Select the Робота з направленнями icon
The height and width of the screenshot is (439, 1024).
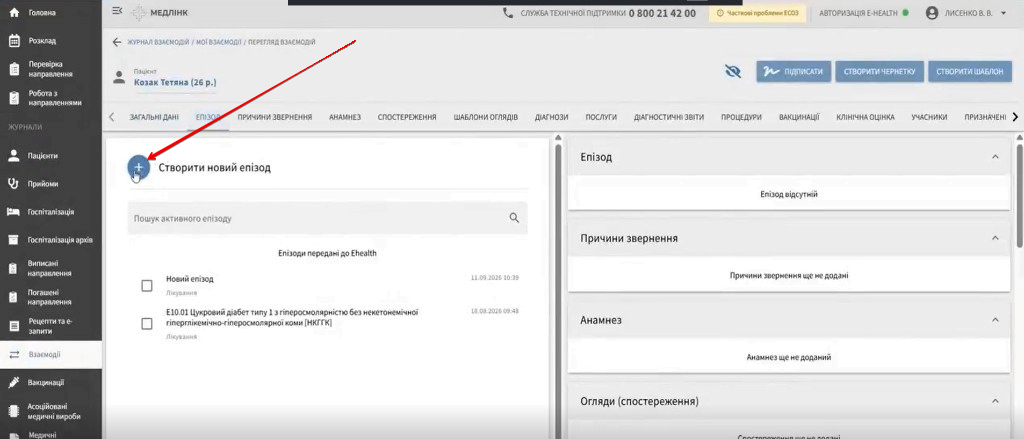tap(14, 98)
